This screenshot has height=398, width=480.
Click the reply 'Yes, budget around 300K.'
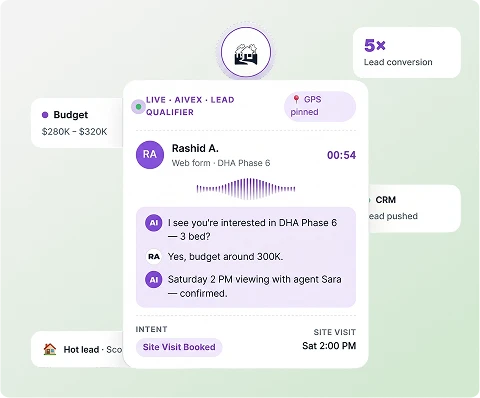pyautogui.click(x=225, y=257)
